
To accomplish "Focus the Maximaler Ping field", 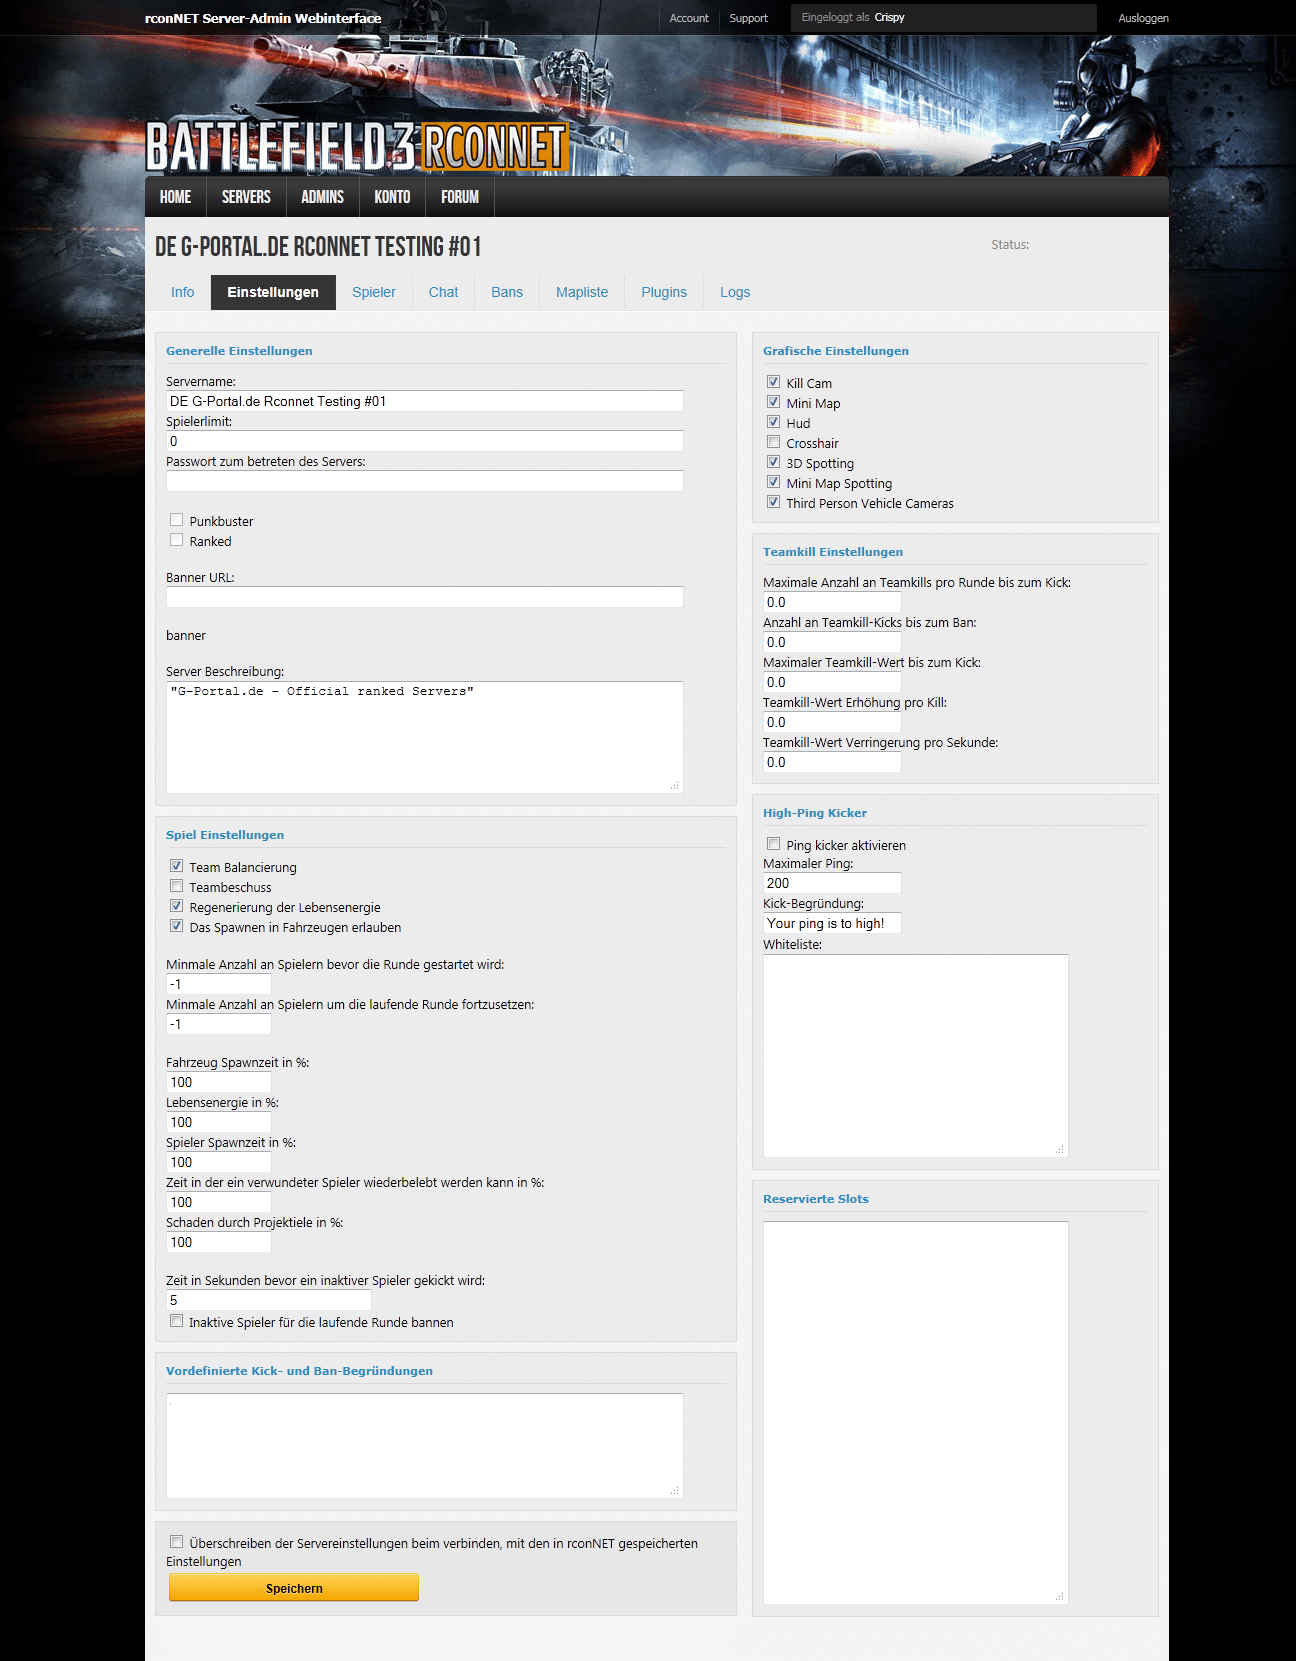I will coord(831,883).
